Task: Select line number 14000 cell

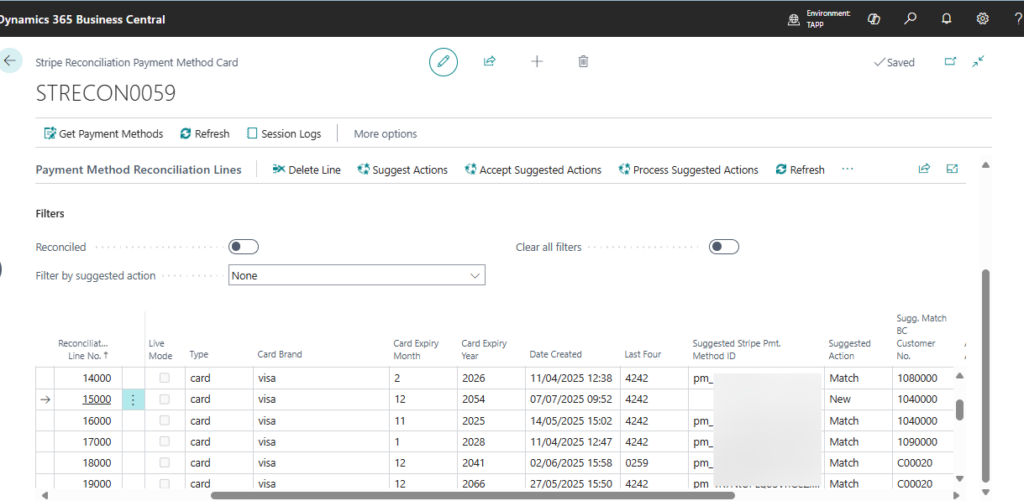Action: coord(88,378)
